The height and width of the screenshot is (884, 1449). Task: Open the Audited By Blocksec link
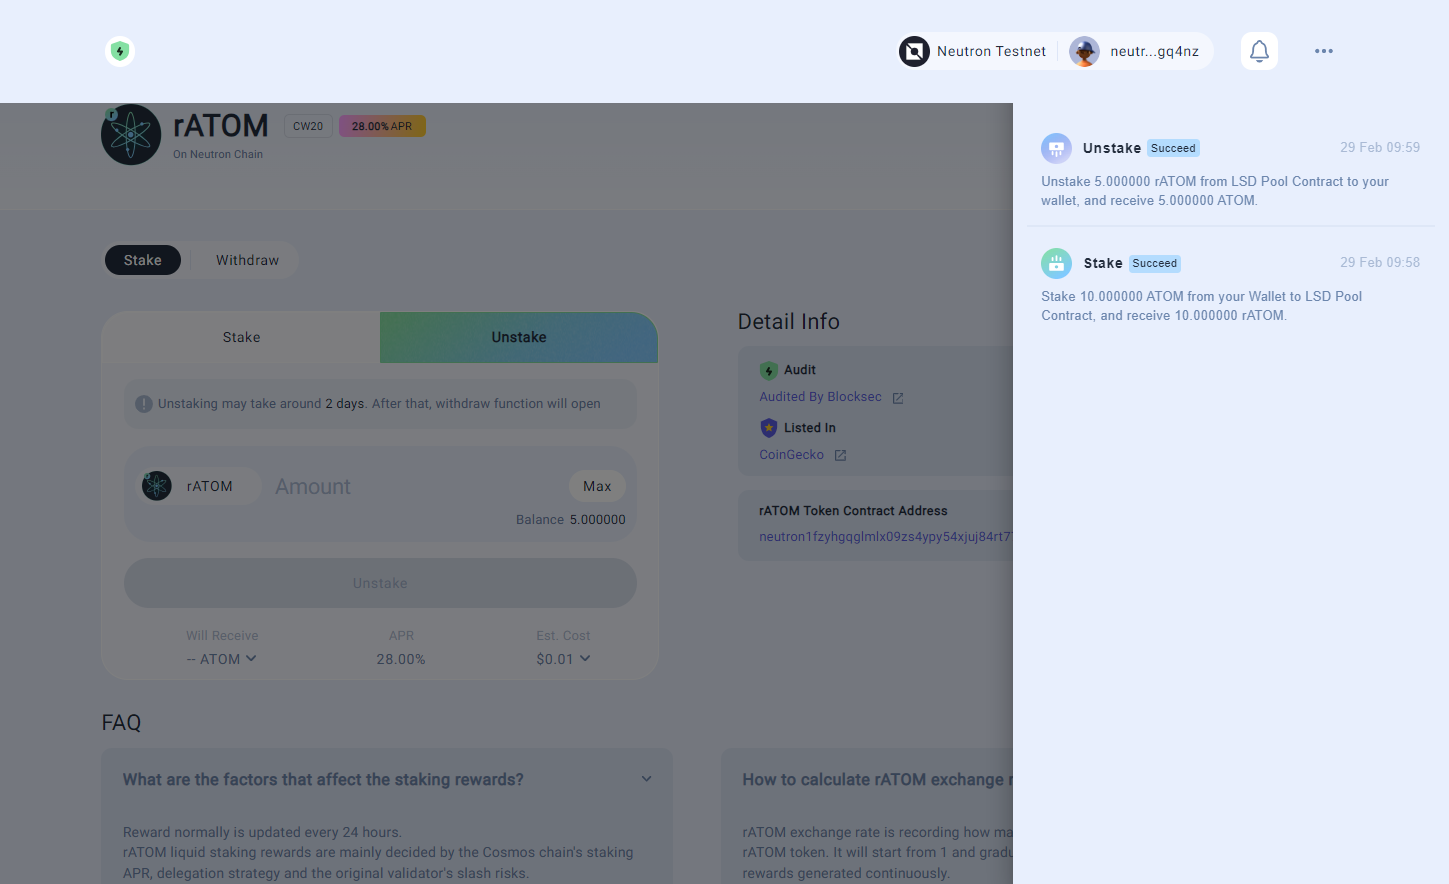[x=821, y=397]
